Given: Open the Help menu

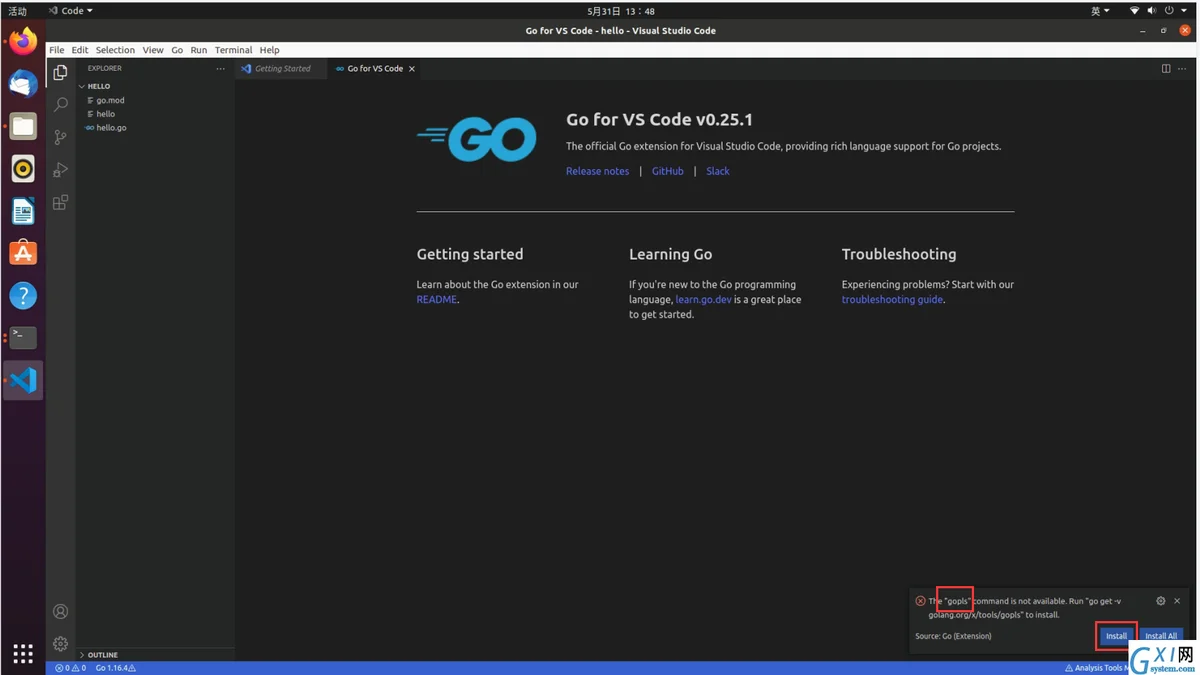Looking at the screenshot, I should point(270,50).
